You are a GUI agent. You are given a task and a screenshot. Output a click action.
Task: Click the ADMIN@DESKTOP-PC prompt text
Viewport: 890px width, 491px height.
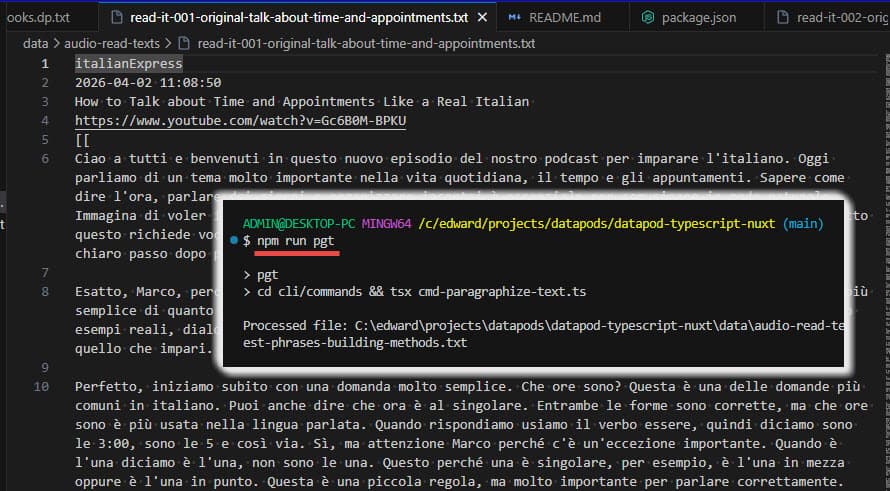(299, 224)
